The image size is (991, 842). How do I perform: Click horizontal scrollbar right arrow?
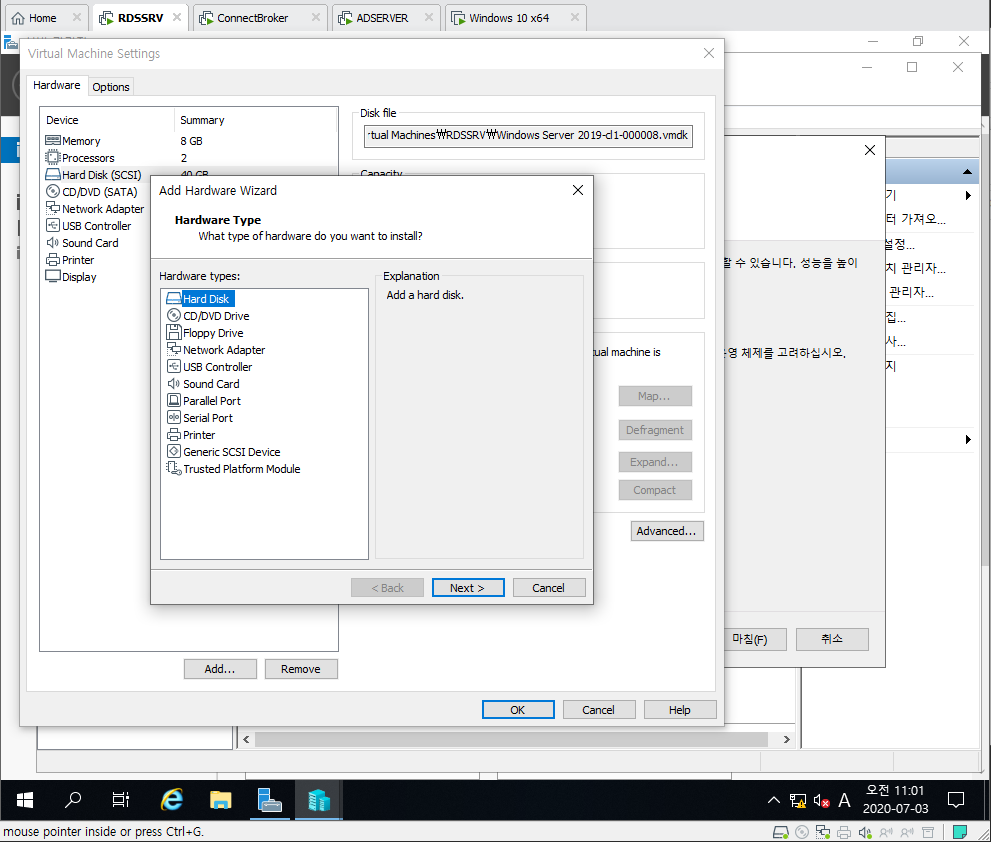786,739
